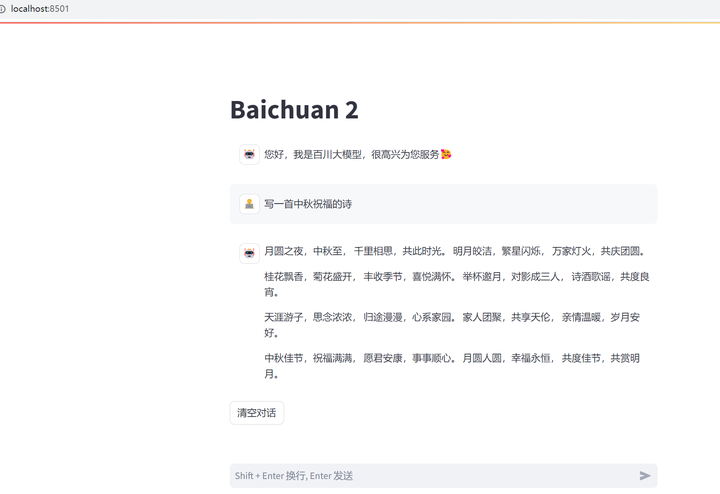Click the user avatar beside 写一首中秋祝福的诗
Viewport: 720px width, 494px height.
click(249, 204)
